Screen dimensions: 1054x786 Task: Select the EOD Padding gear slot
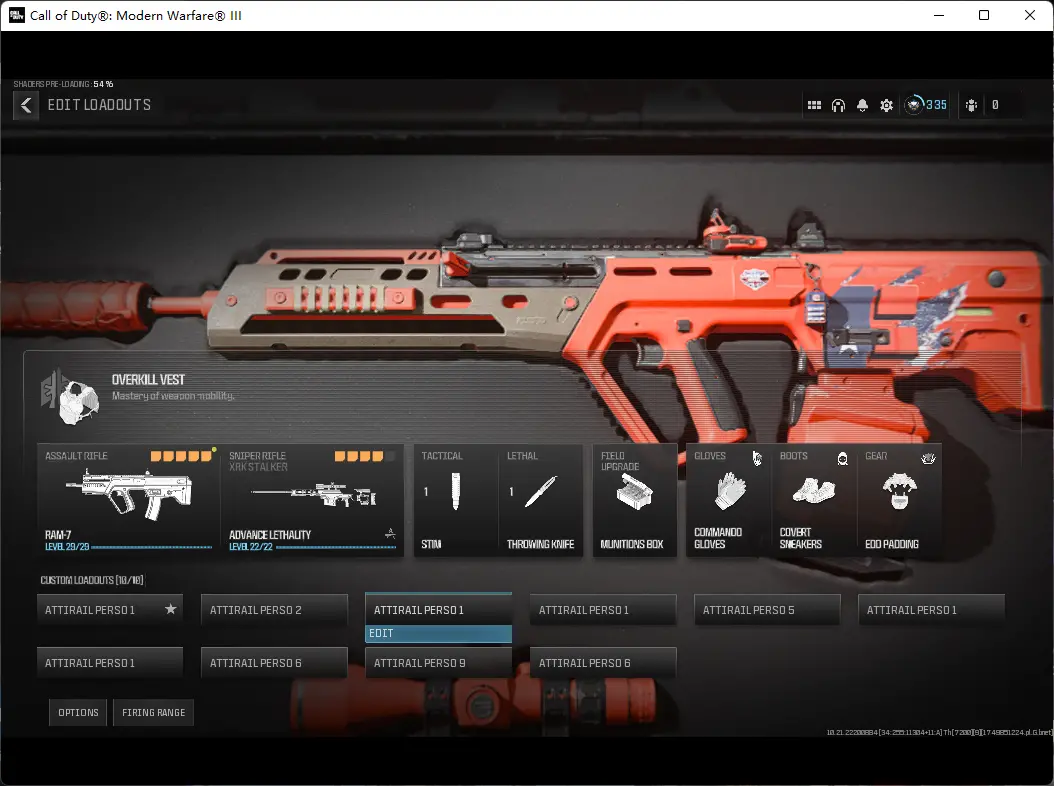(x=899, y=500)
